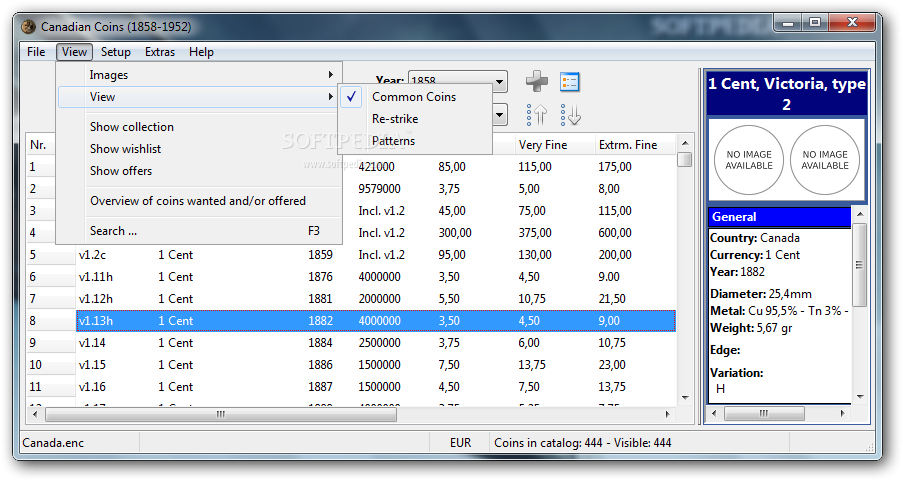Click the details panel horizontal scrollbar thumb

point(764,413)
